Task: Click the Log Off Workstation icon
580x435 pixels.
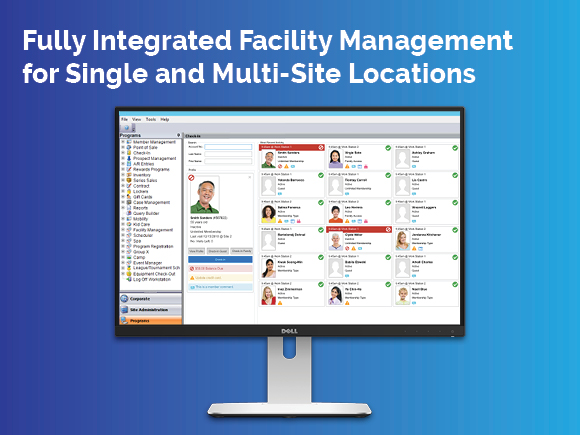Action: (x=129, y=279)
